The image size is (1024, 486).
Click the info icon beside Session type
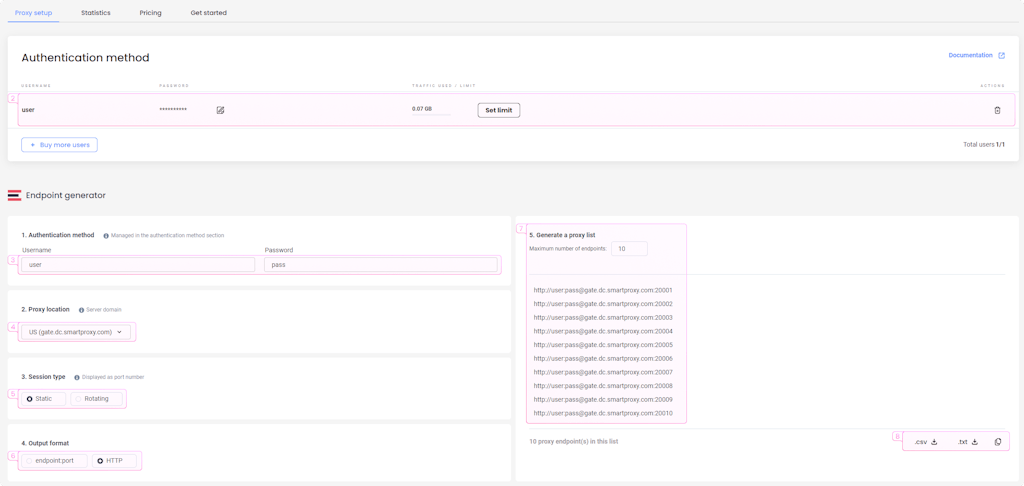[76, 377]
